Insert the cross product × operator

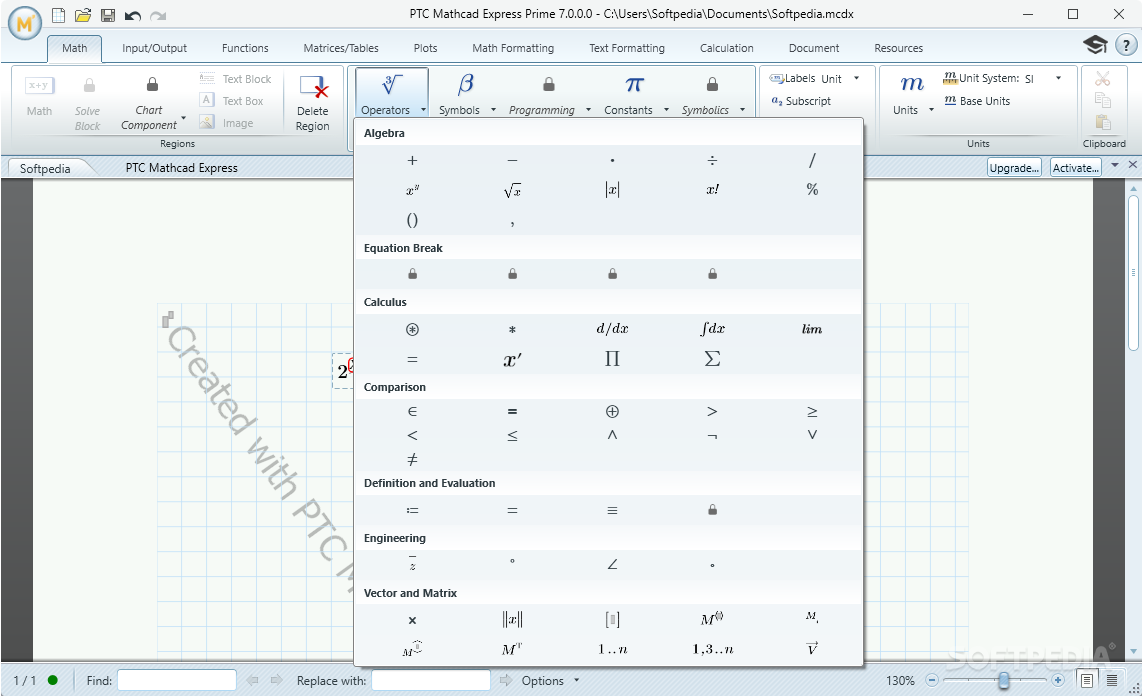coord(413,620)
